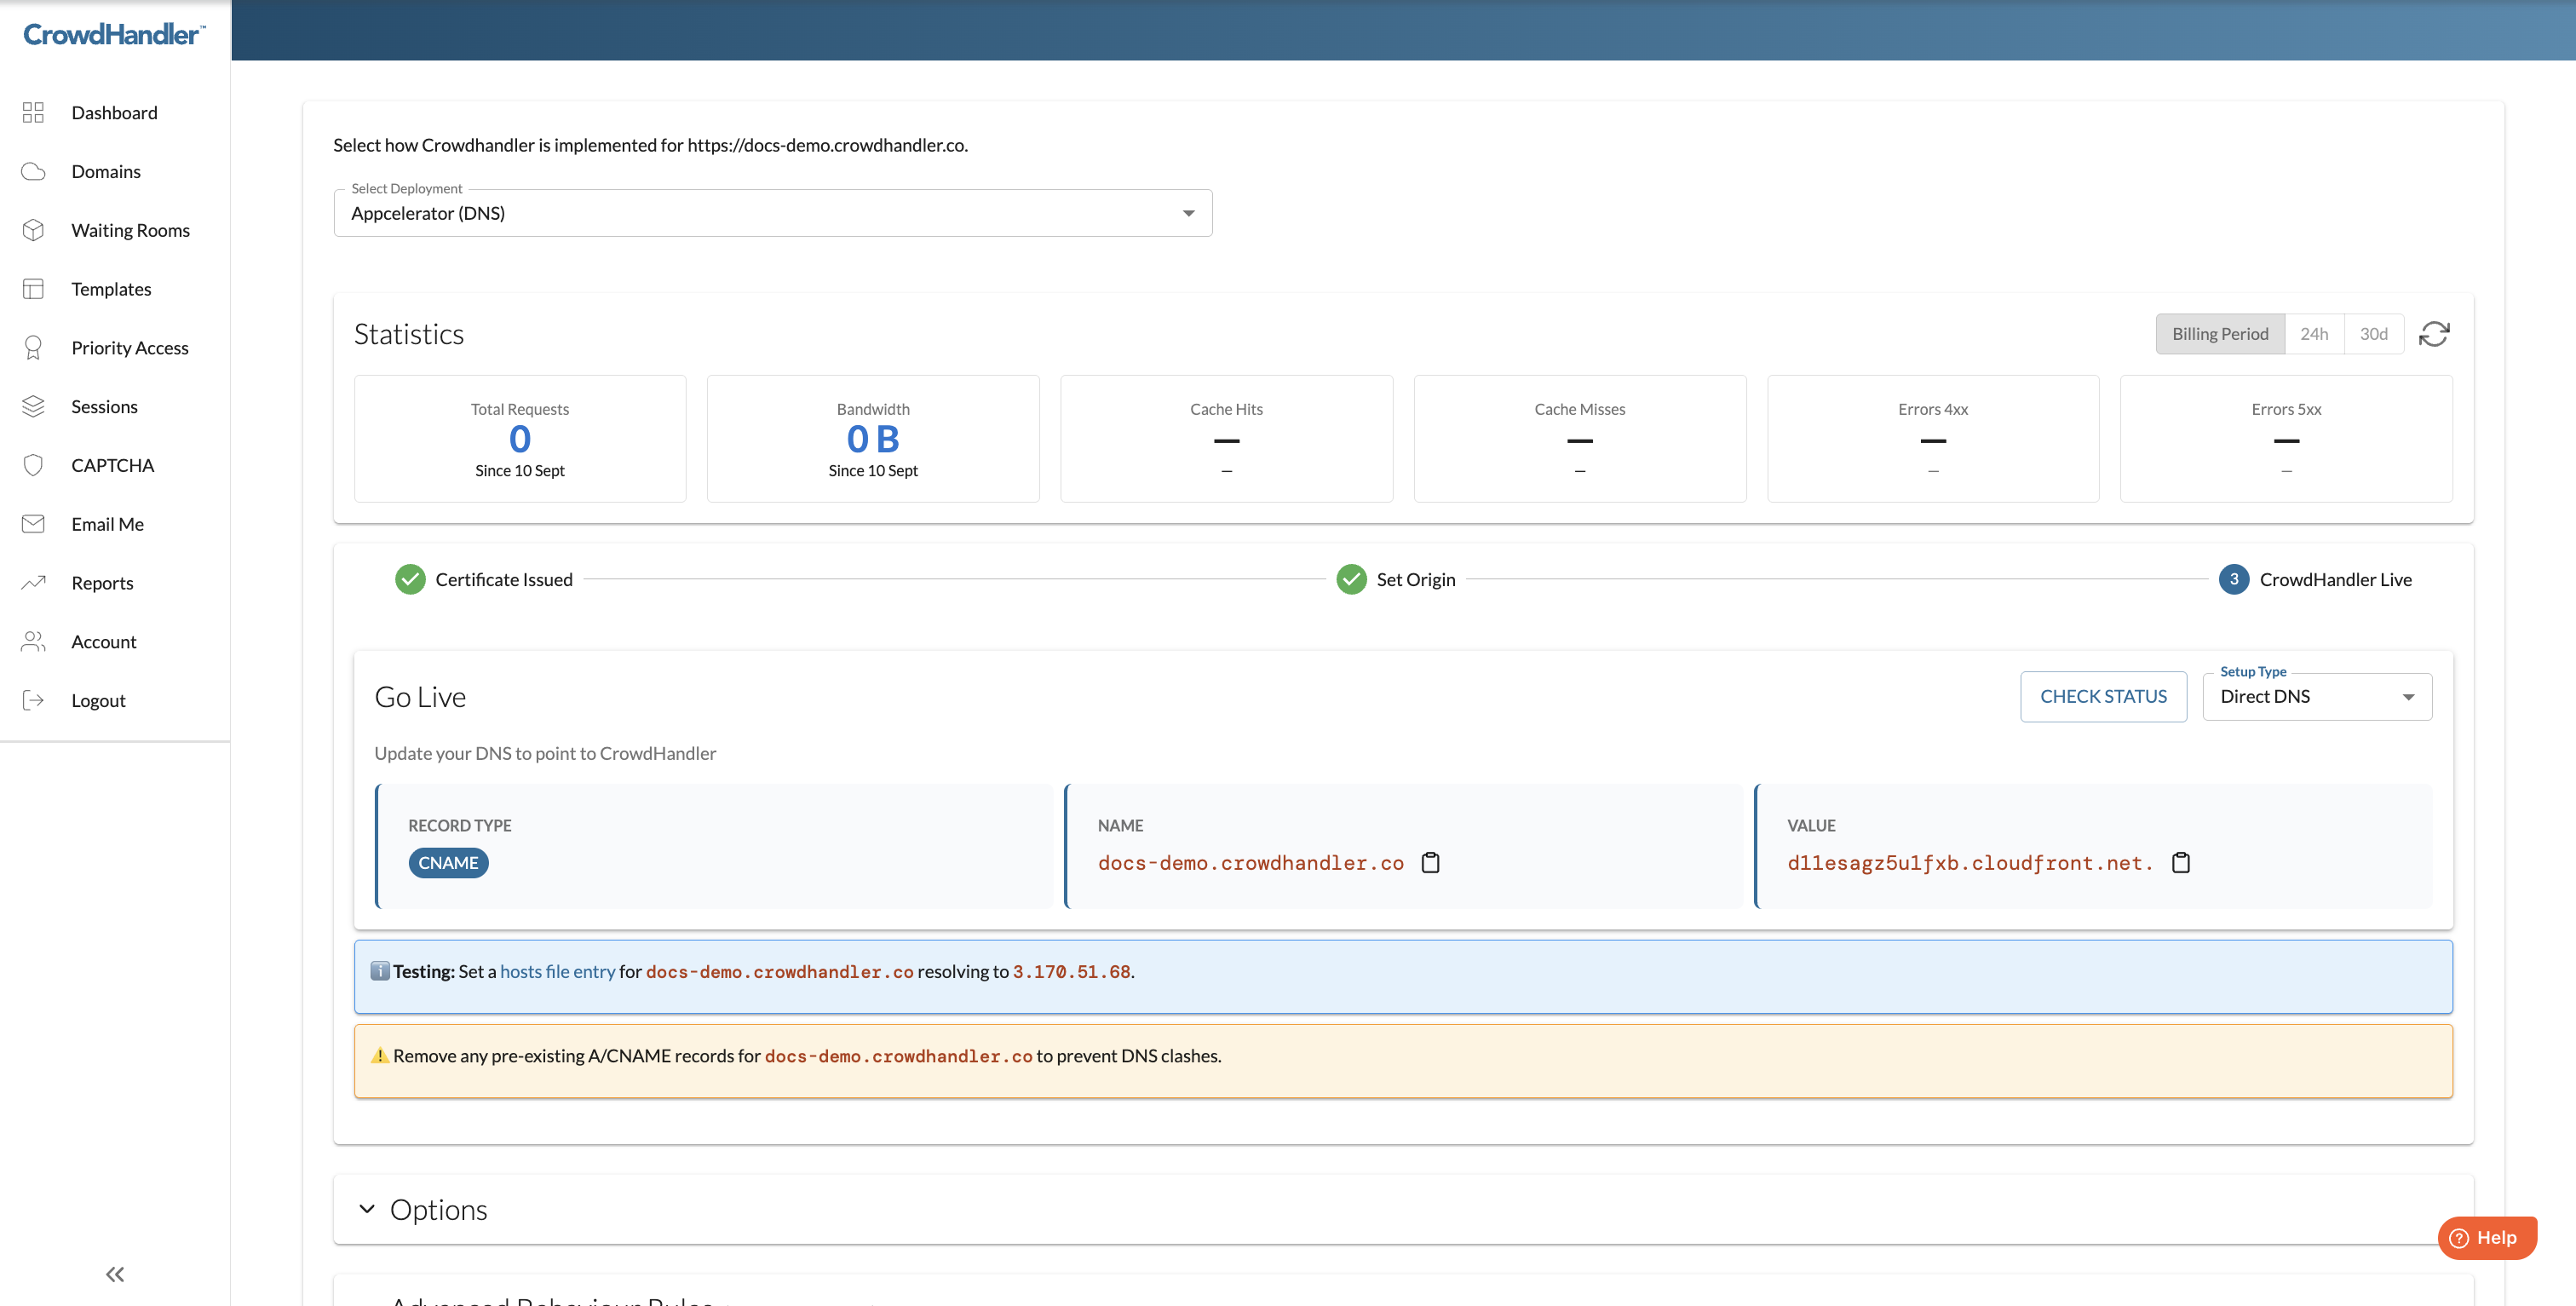Open the Setup Type Direct DNS dropdown

click(x=2316, y=696)
